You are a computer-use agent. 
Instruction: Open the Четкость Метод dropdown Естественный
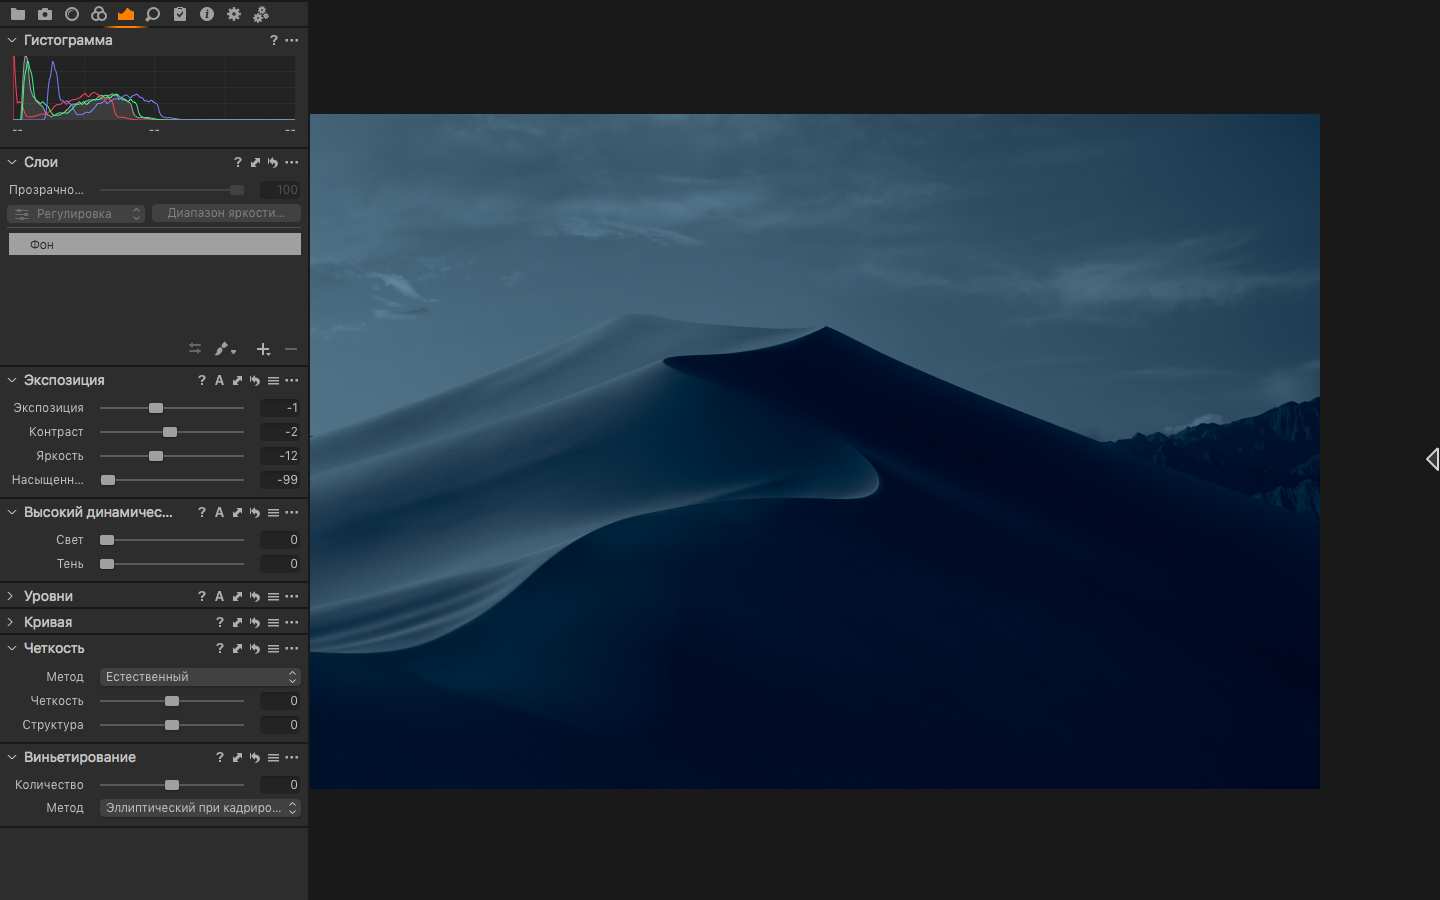(200, 677)
